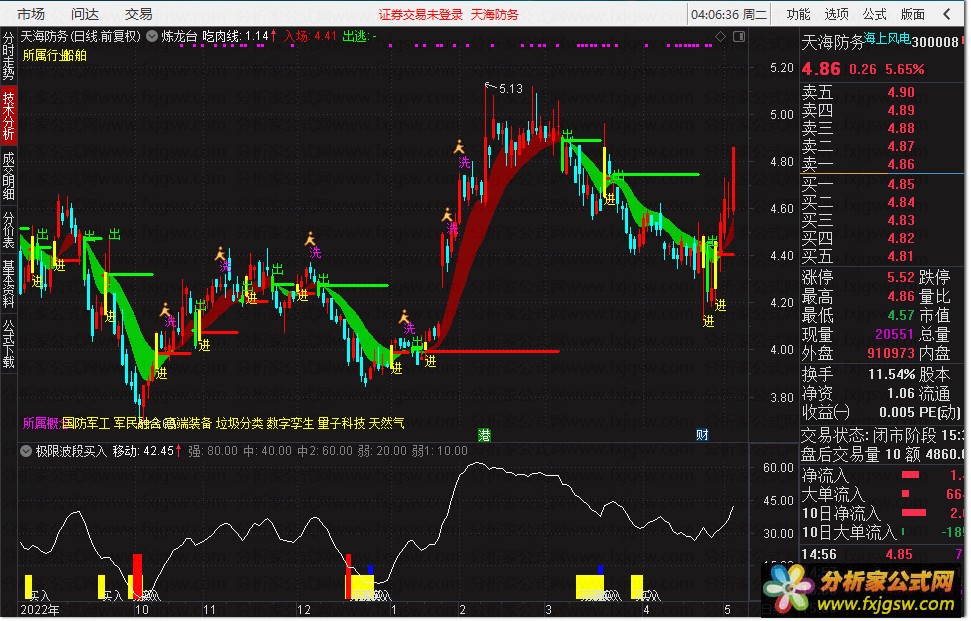Click the 最低 4.57 value
This screenshot has height=621, width=971.
pos(900,315)
